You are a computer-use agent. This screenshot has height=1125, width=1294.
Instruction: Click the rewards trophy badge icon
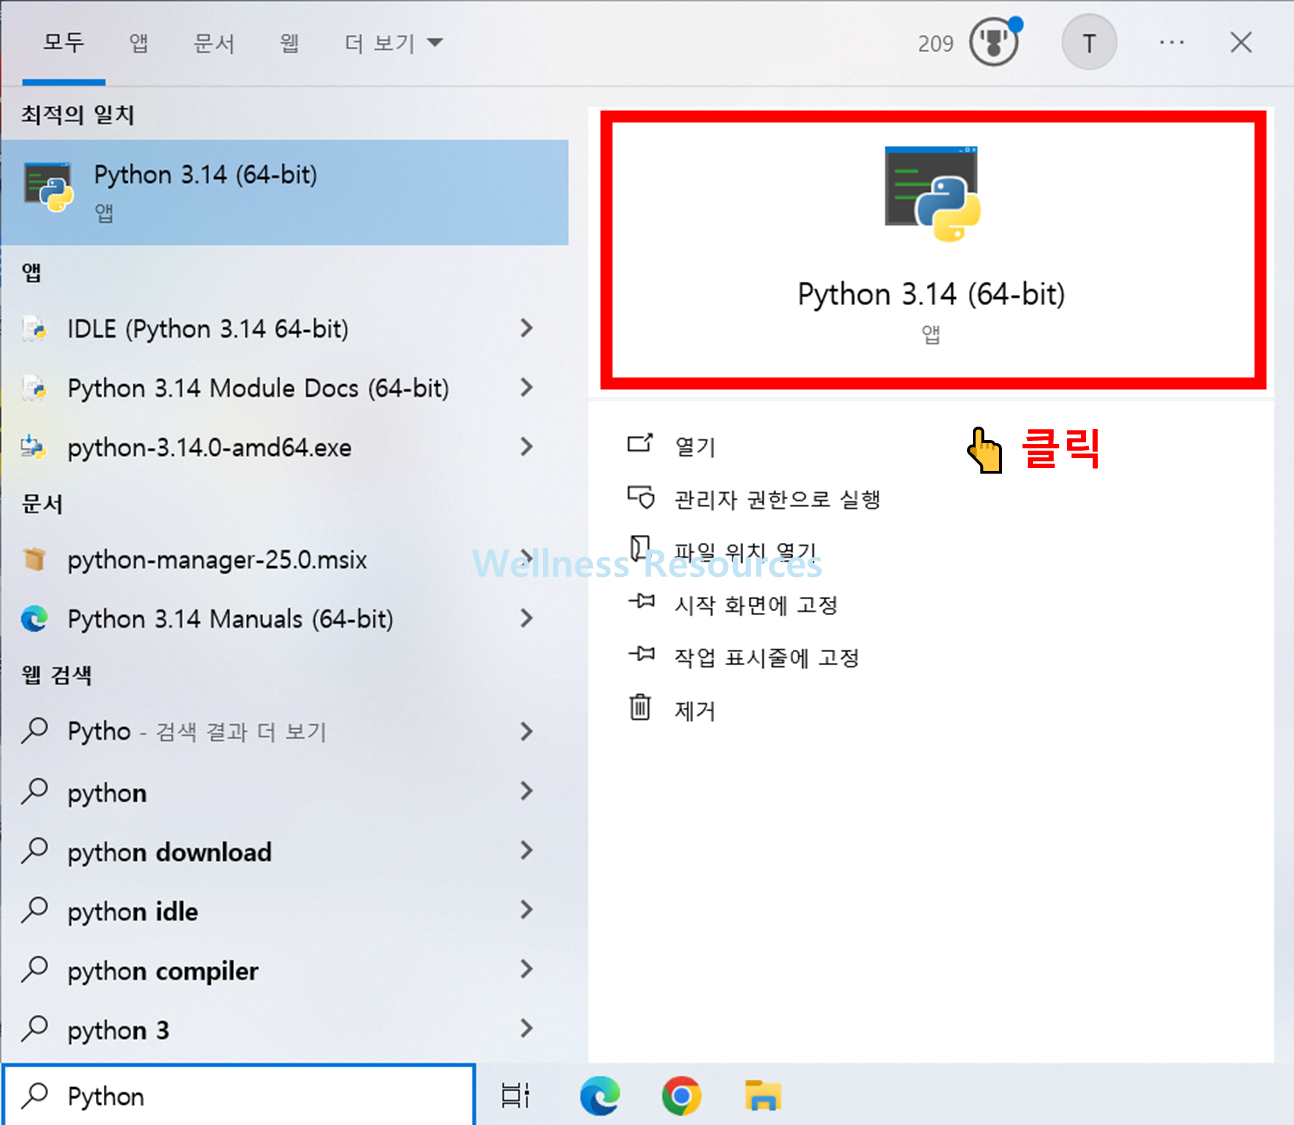tap(994, 43)
